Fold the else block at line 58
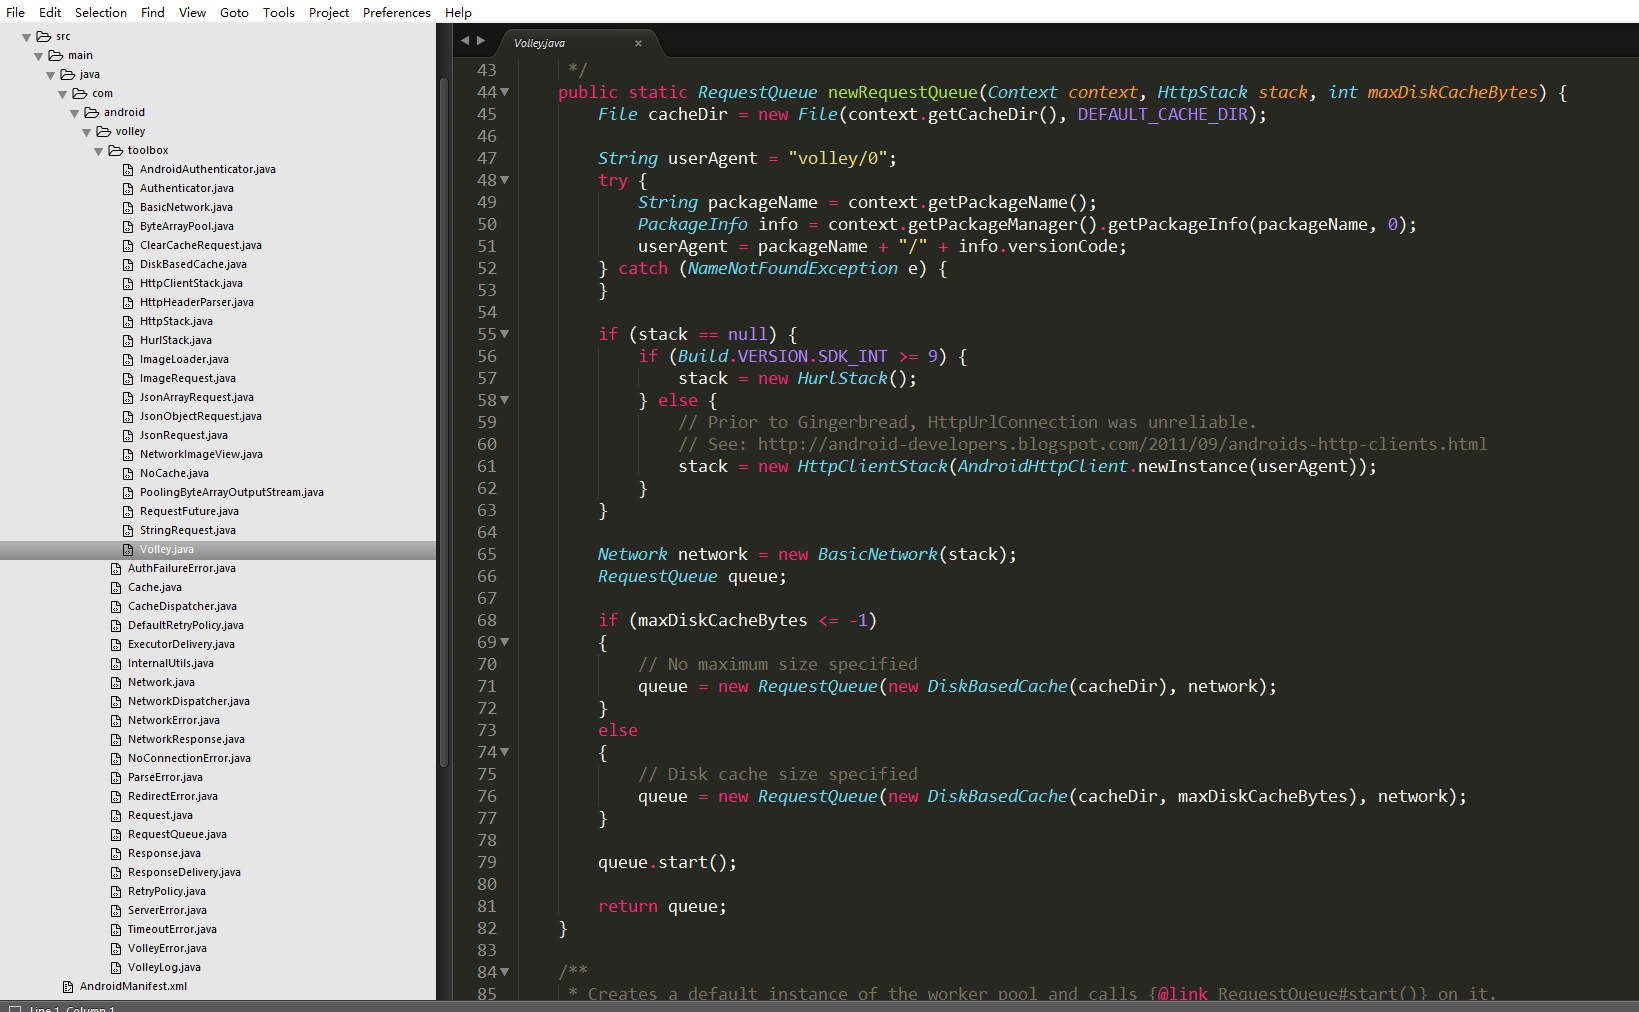1639x1012 pixels. click(505, 400)
